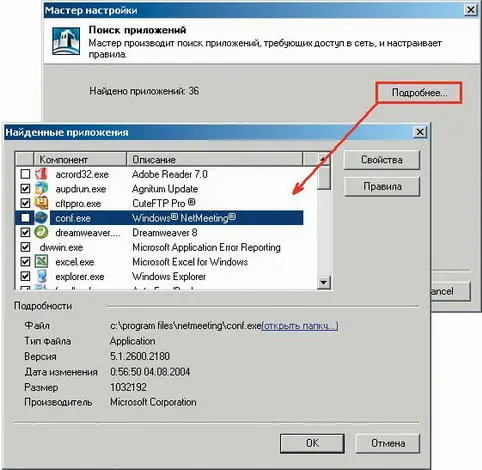Image resolution: width=482 pixels, height=470 pixels.
Task: Uncheck the aupdrun.exe checkbox
Action: coord(25,189)
